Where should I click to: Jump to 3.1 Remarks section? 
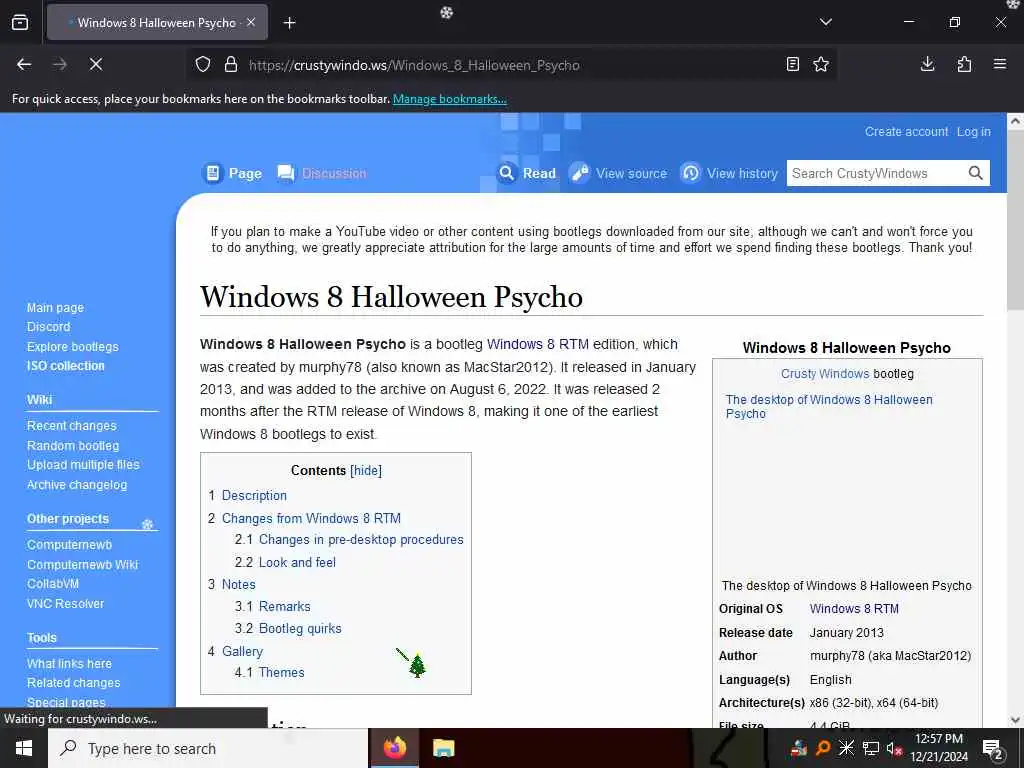coord(273,606)
